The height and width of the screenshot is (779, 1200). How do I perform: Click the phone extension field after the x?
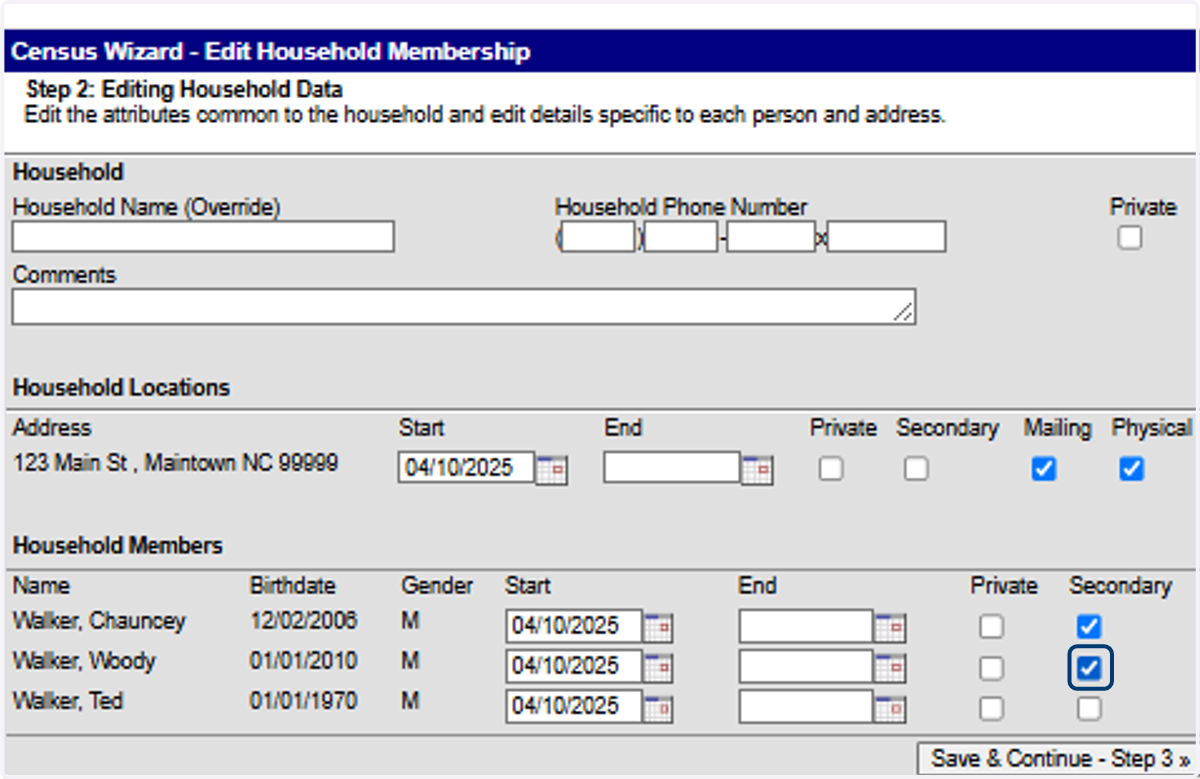(886, 237)
